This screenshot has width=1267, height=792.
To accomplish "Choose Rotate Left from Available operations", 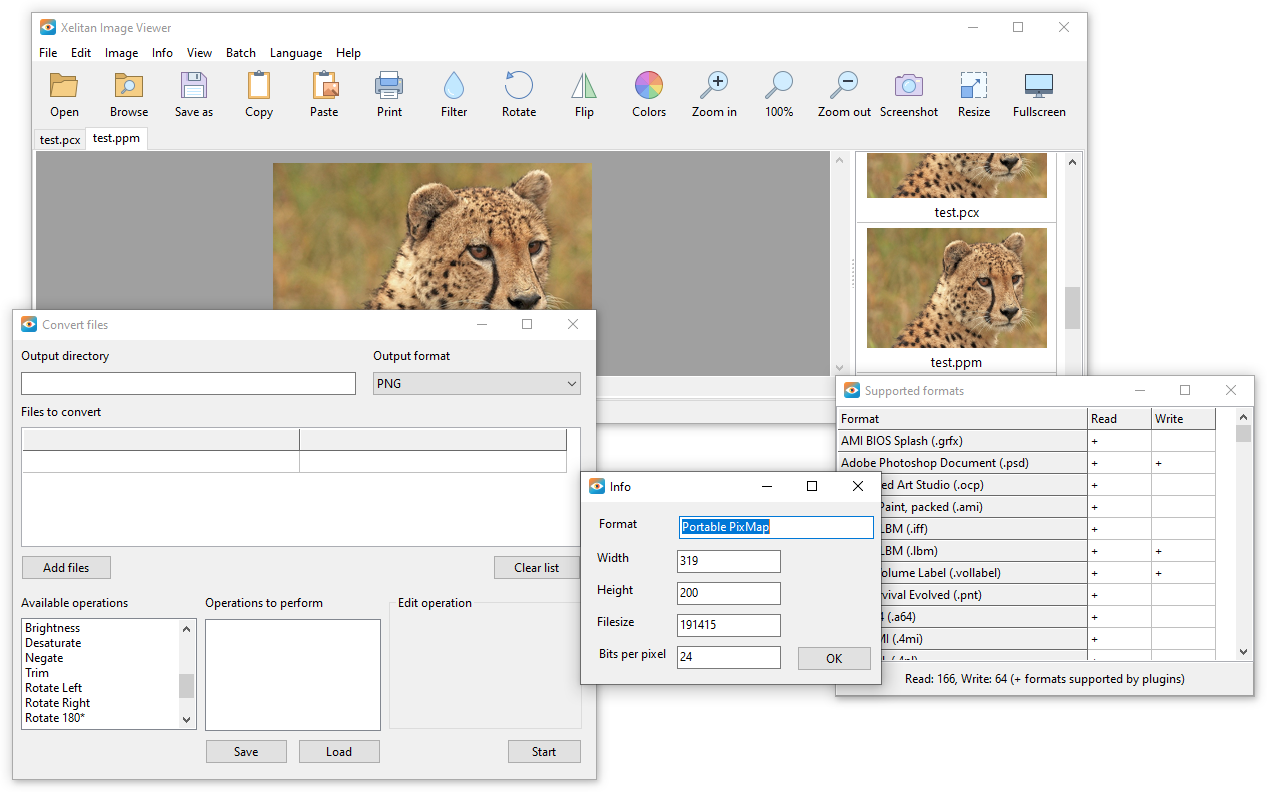I will [54, 688].
